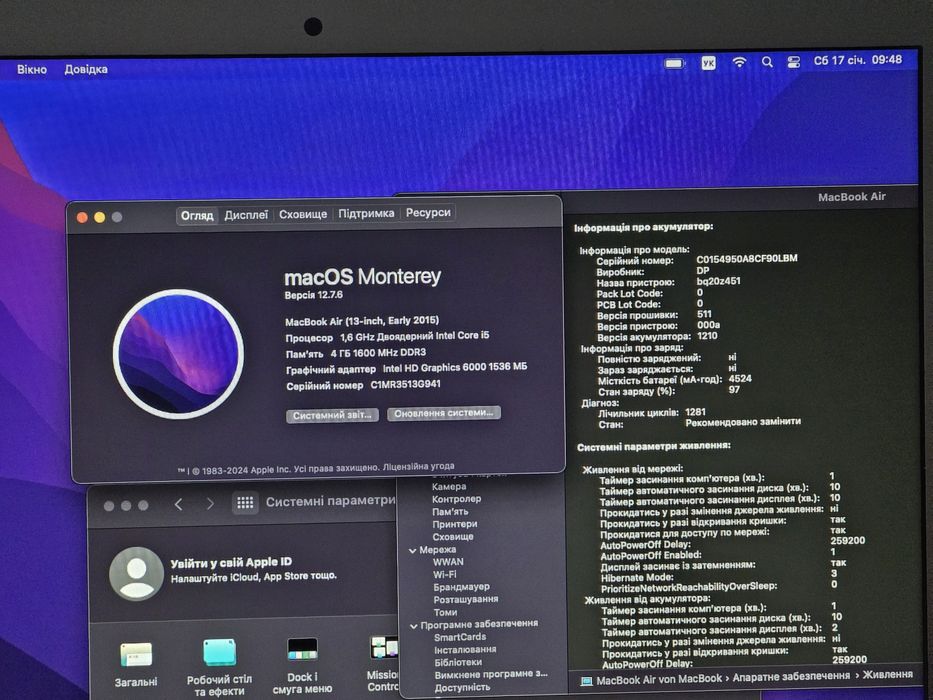
Task: Switch to the Дисплеї tab
Action: point(246,215)
